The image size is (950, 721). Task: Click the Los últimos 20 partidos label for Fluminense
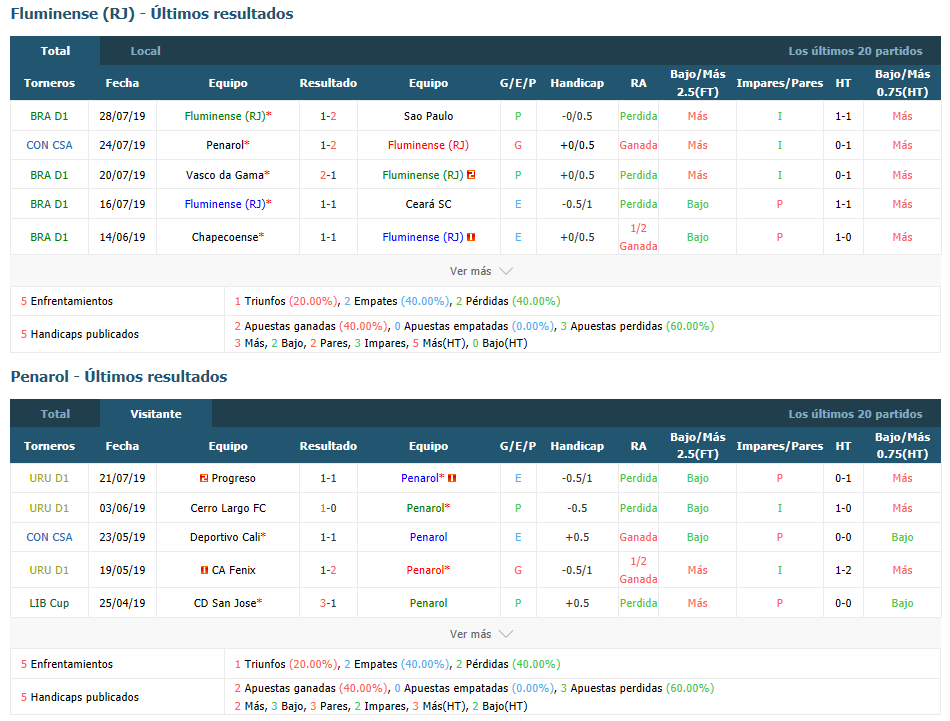pyautogui.click(x=855, y=51)
